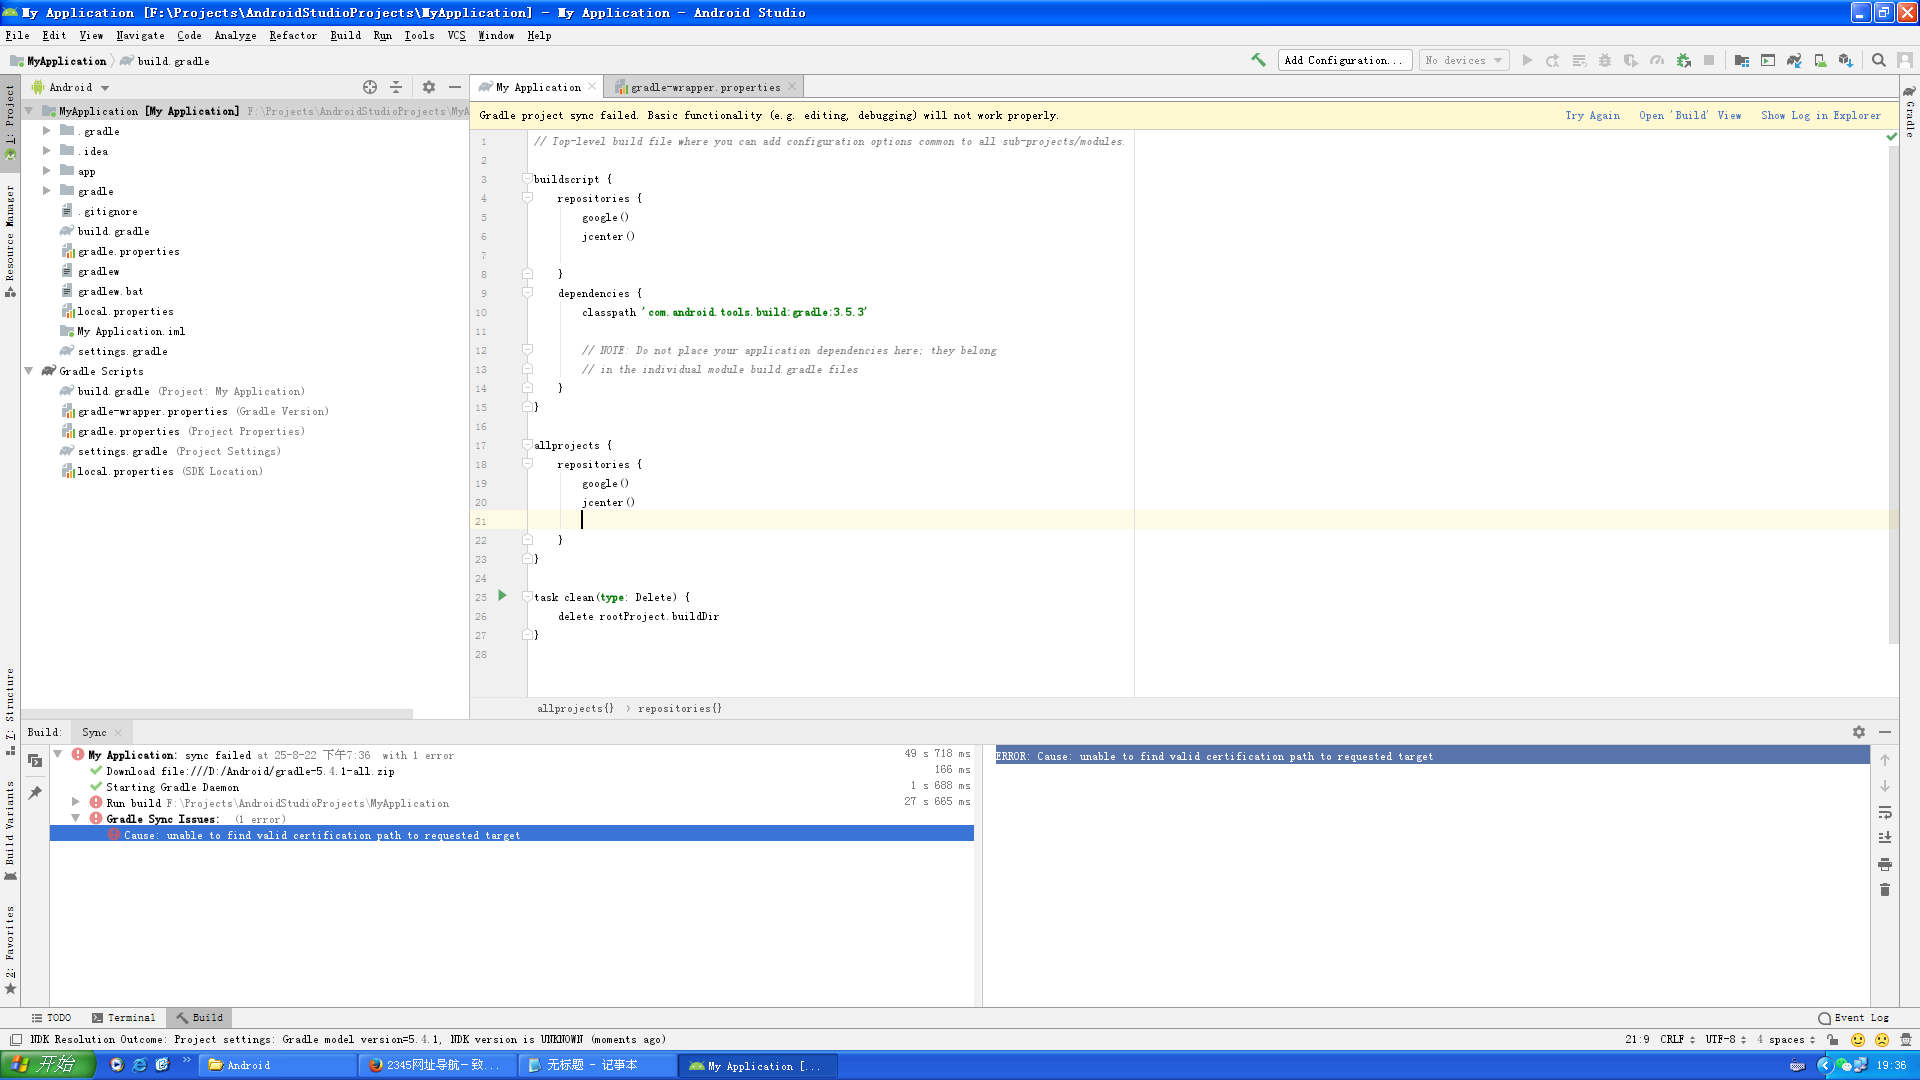
Task: Toggle read-only lock icon in status bar
Action: tap(1832, 1040)
